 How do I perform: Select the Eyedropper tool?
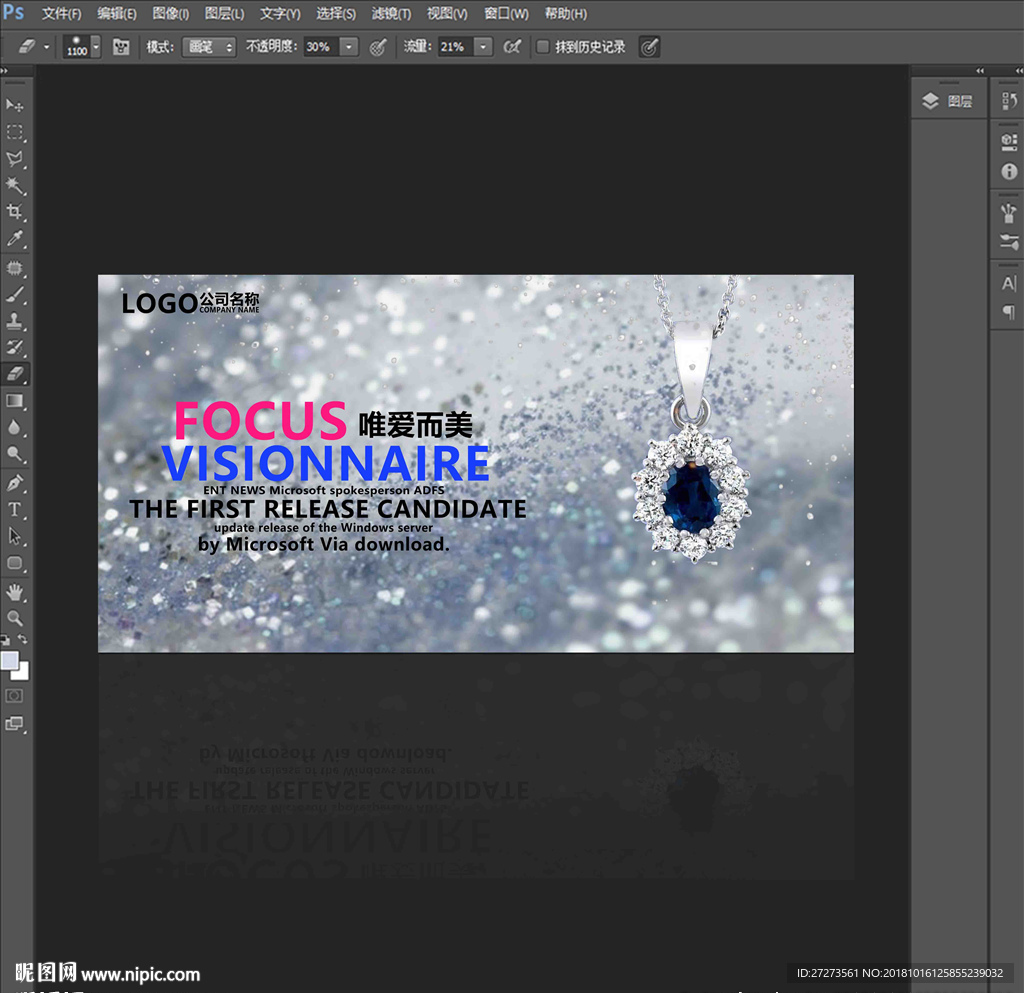[14, 238]
